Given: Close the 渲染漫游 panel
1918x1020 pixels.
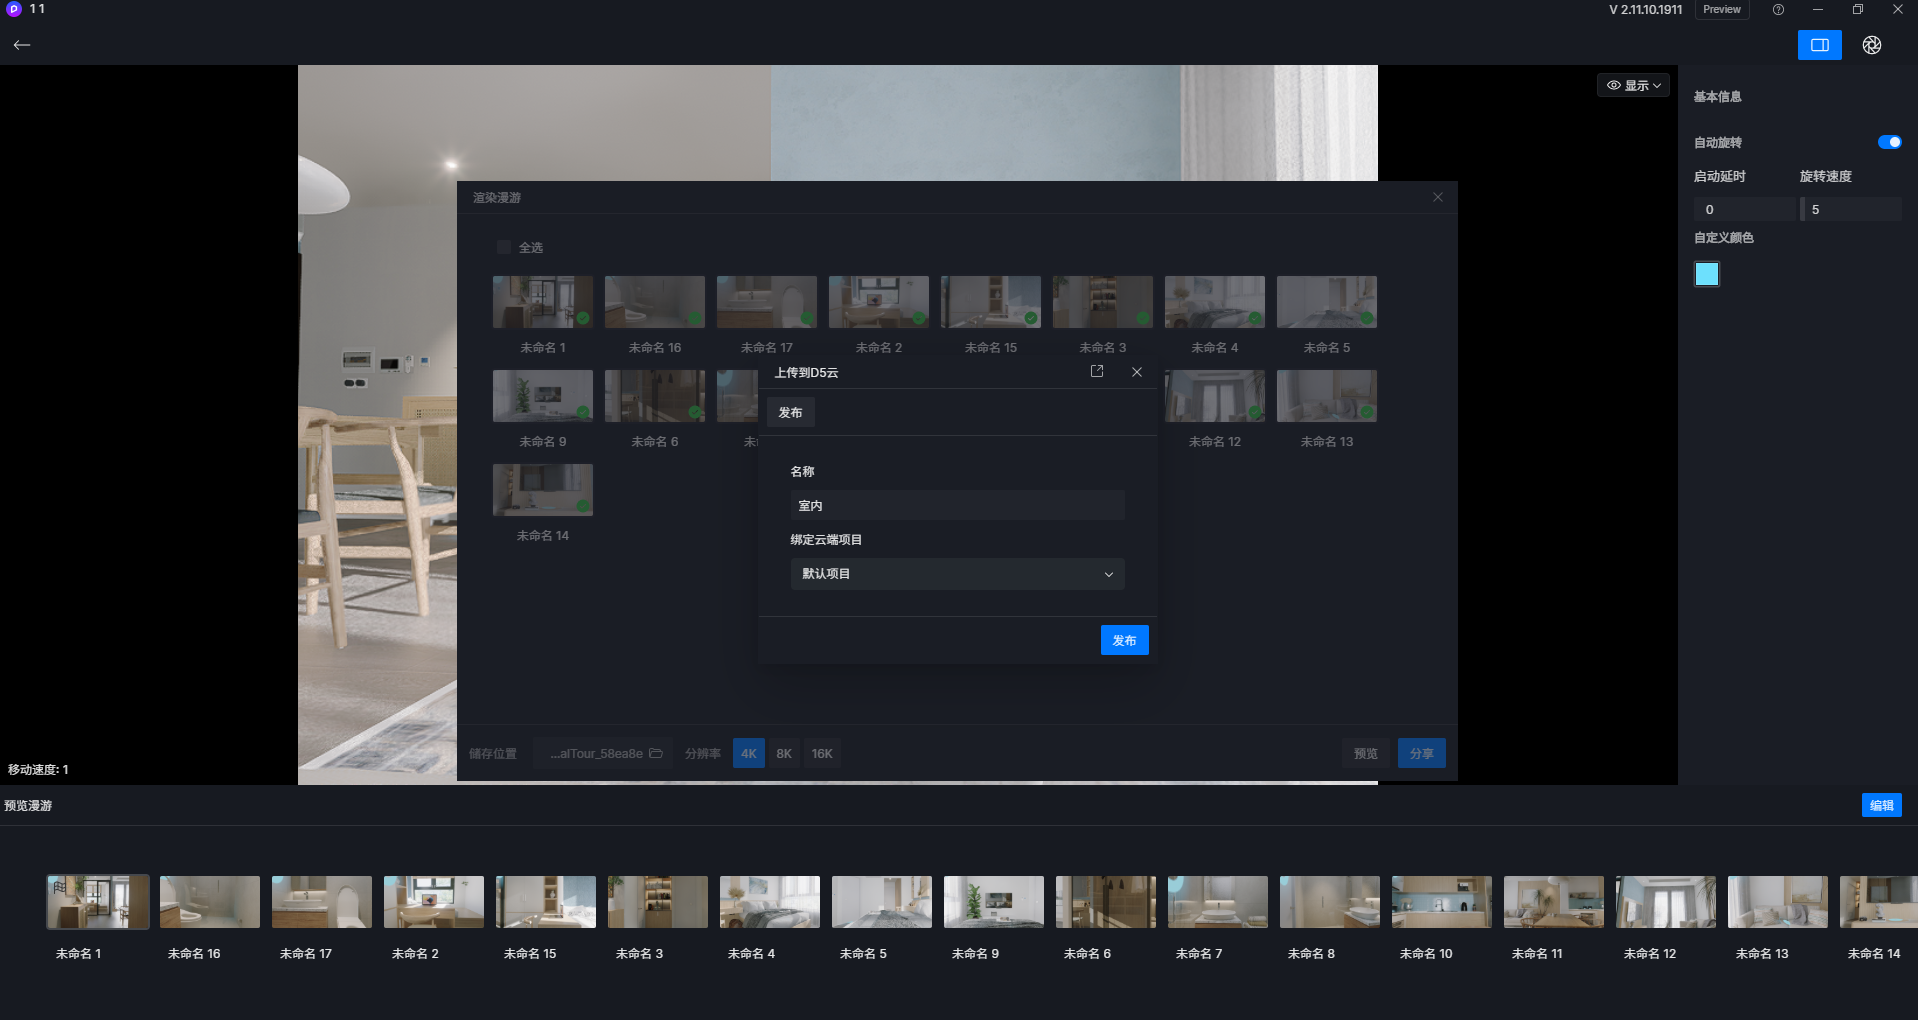Looking at the screenshot, I should (1438, 197).
